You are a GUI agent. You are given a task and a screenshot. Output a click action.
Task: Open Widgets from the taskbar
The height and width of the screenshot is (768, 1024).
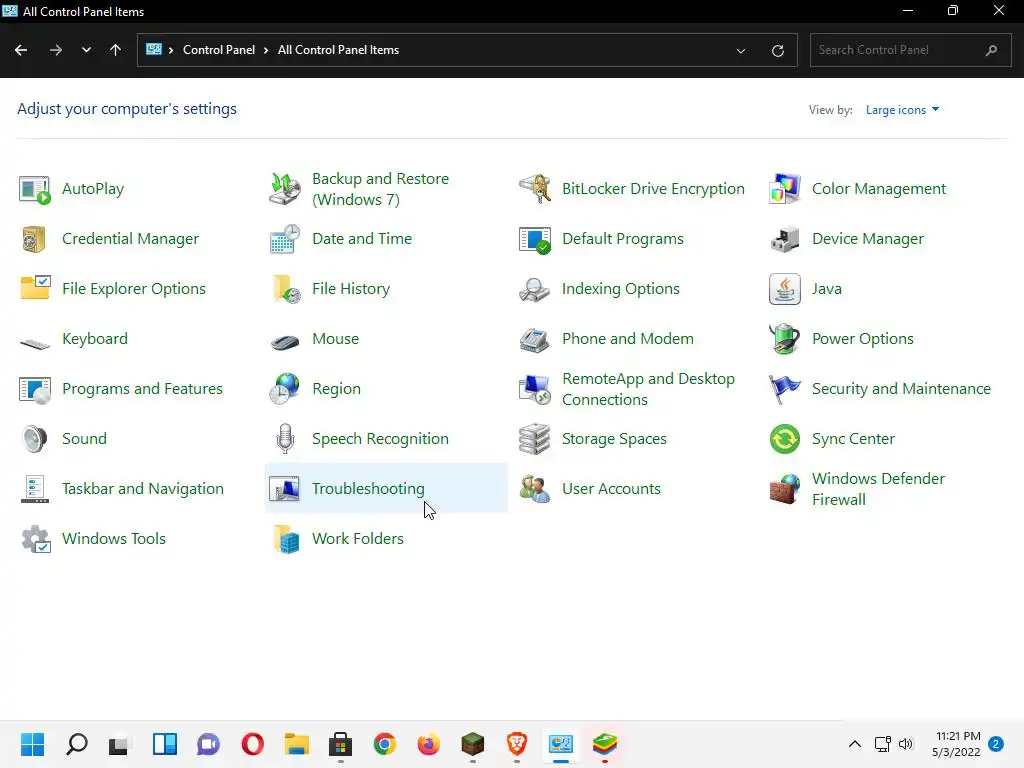(165, 744)
